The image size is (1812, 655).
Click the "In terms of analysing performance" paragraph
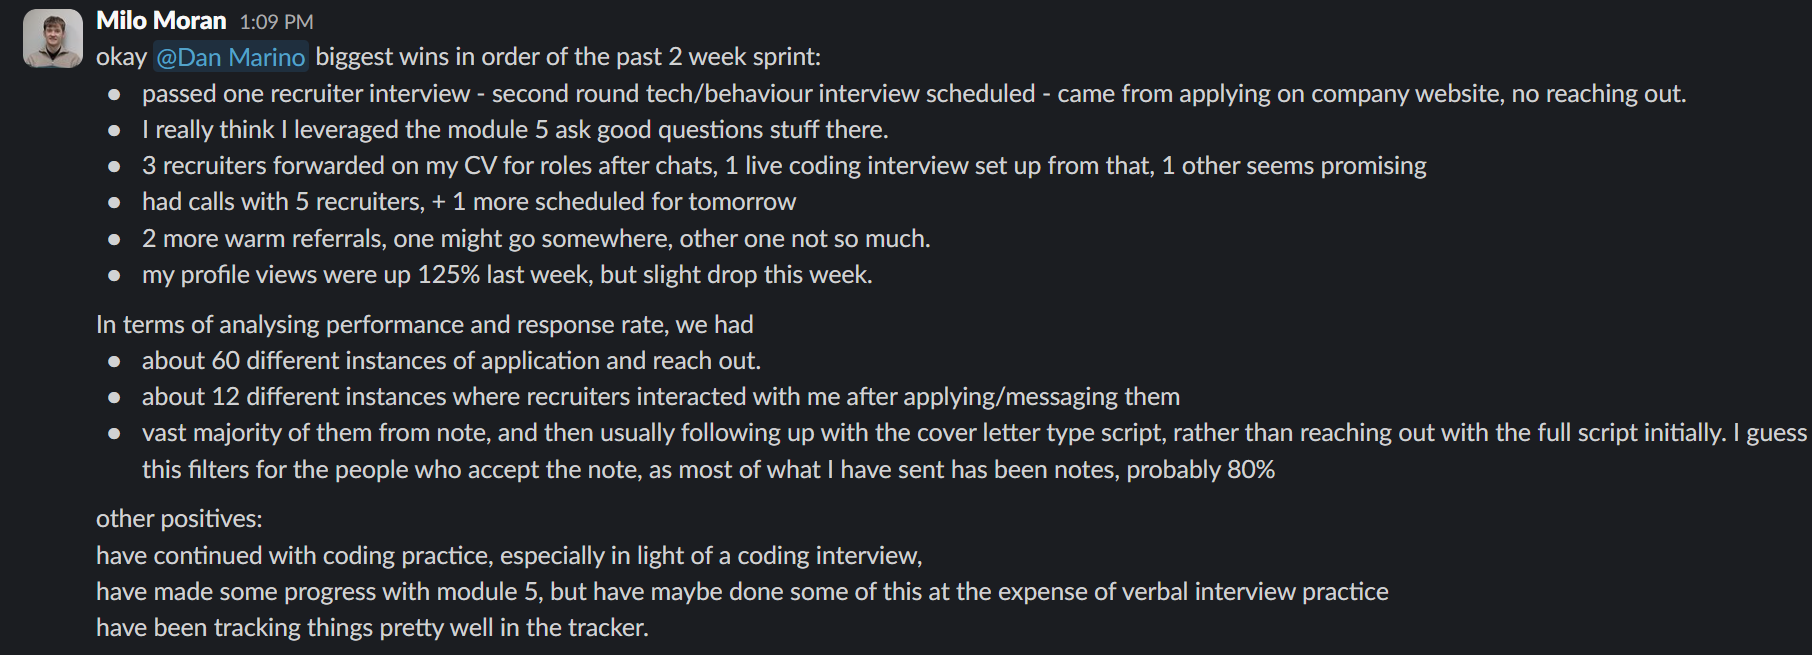tap(424, 325)
